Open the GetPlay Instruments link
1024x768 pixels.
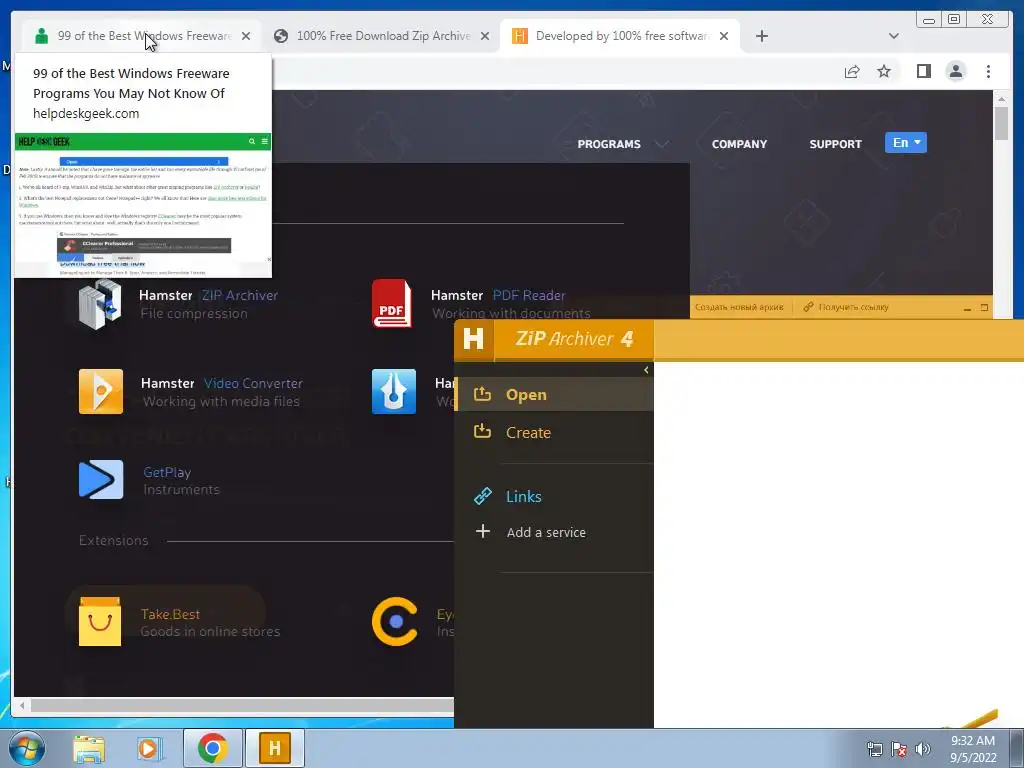(181, 481)
